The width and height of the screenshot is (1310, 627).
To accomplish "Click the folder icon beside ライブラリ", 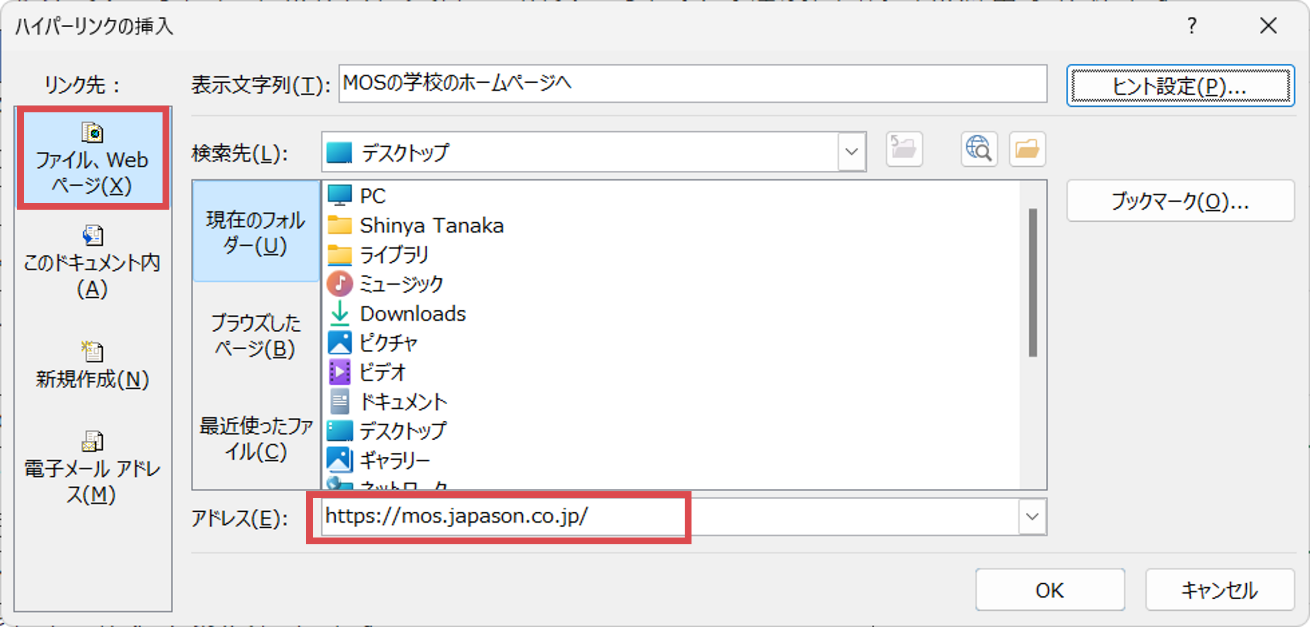I will [x=340, y=254].
